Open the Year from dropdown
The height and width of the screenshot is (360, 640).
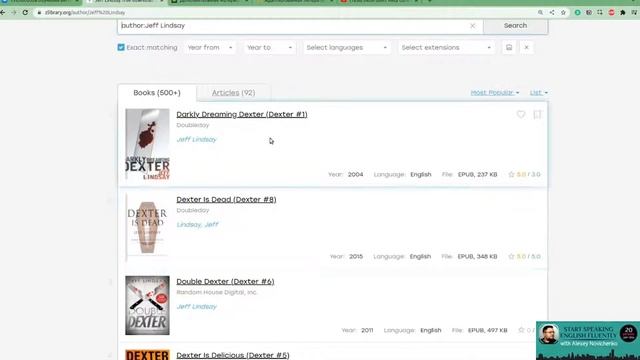pos(210,48)
